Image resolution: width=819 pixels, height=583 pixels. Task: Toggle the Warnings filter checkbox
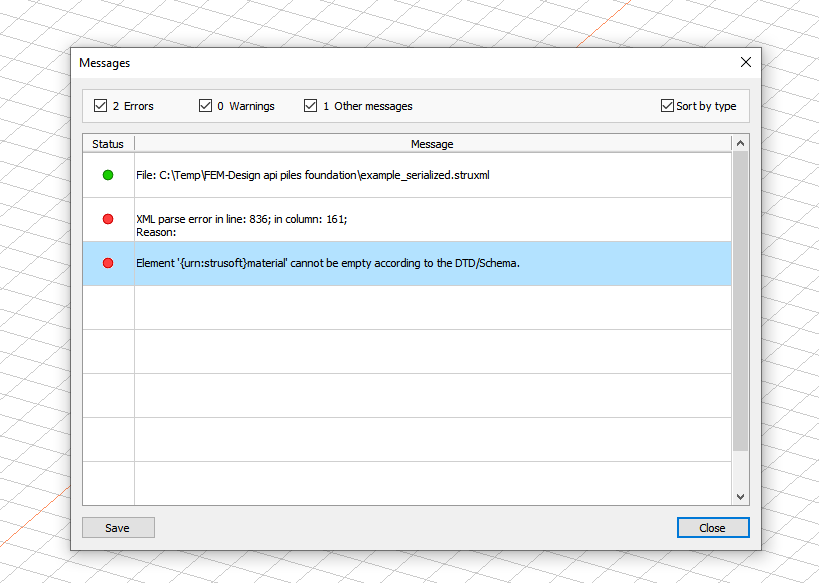click(205, 106)
